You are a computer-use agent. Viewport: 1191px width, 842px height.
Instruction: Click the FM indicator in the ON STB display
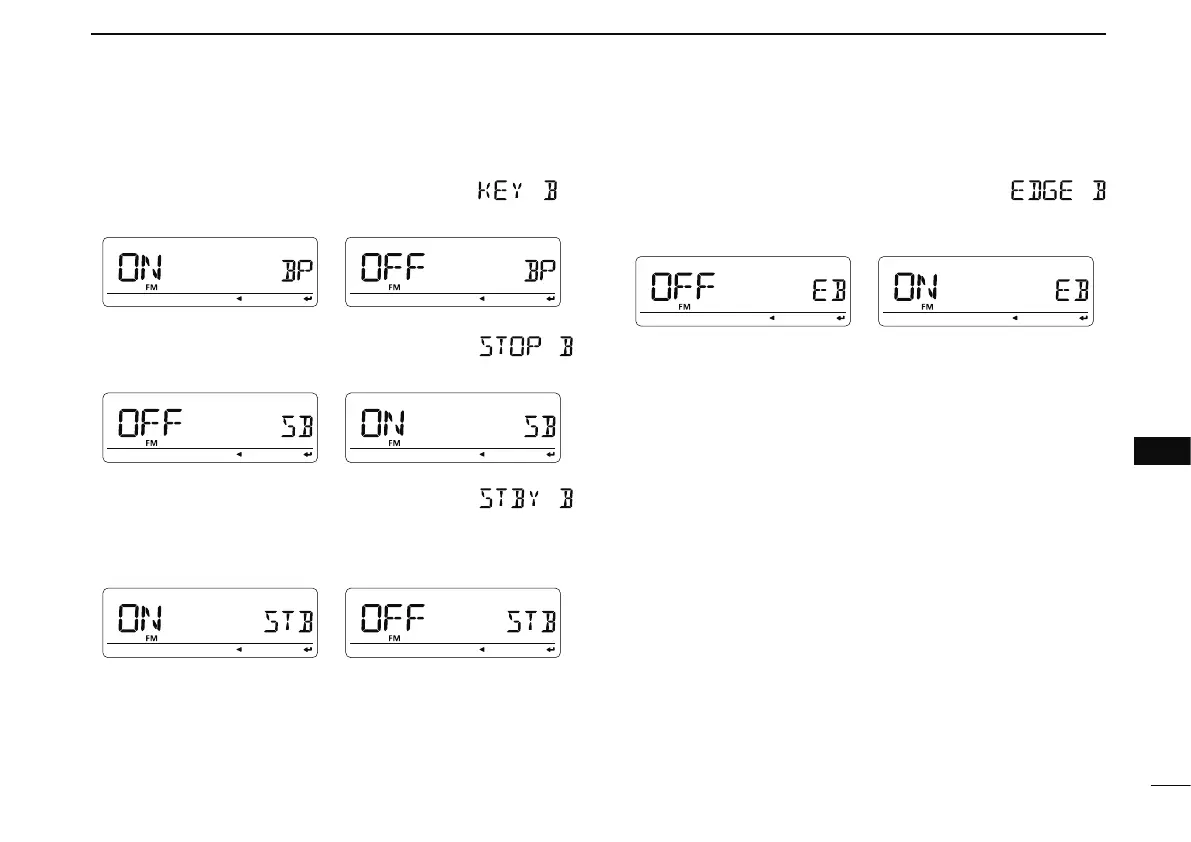[x=151, y=638]
